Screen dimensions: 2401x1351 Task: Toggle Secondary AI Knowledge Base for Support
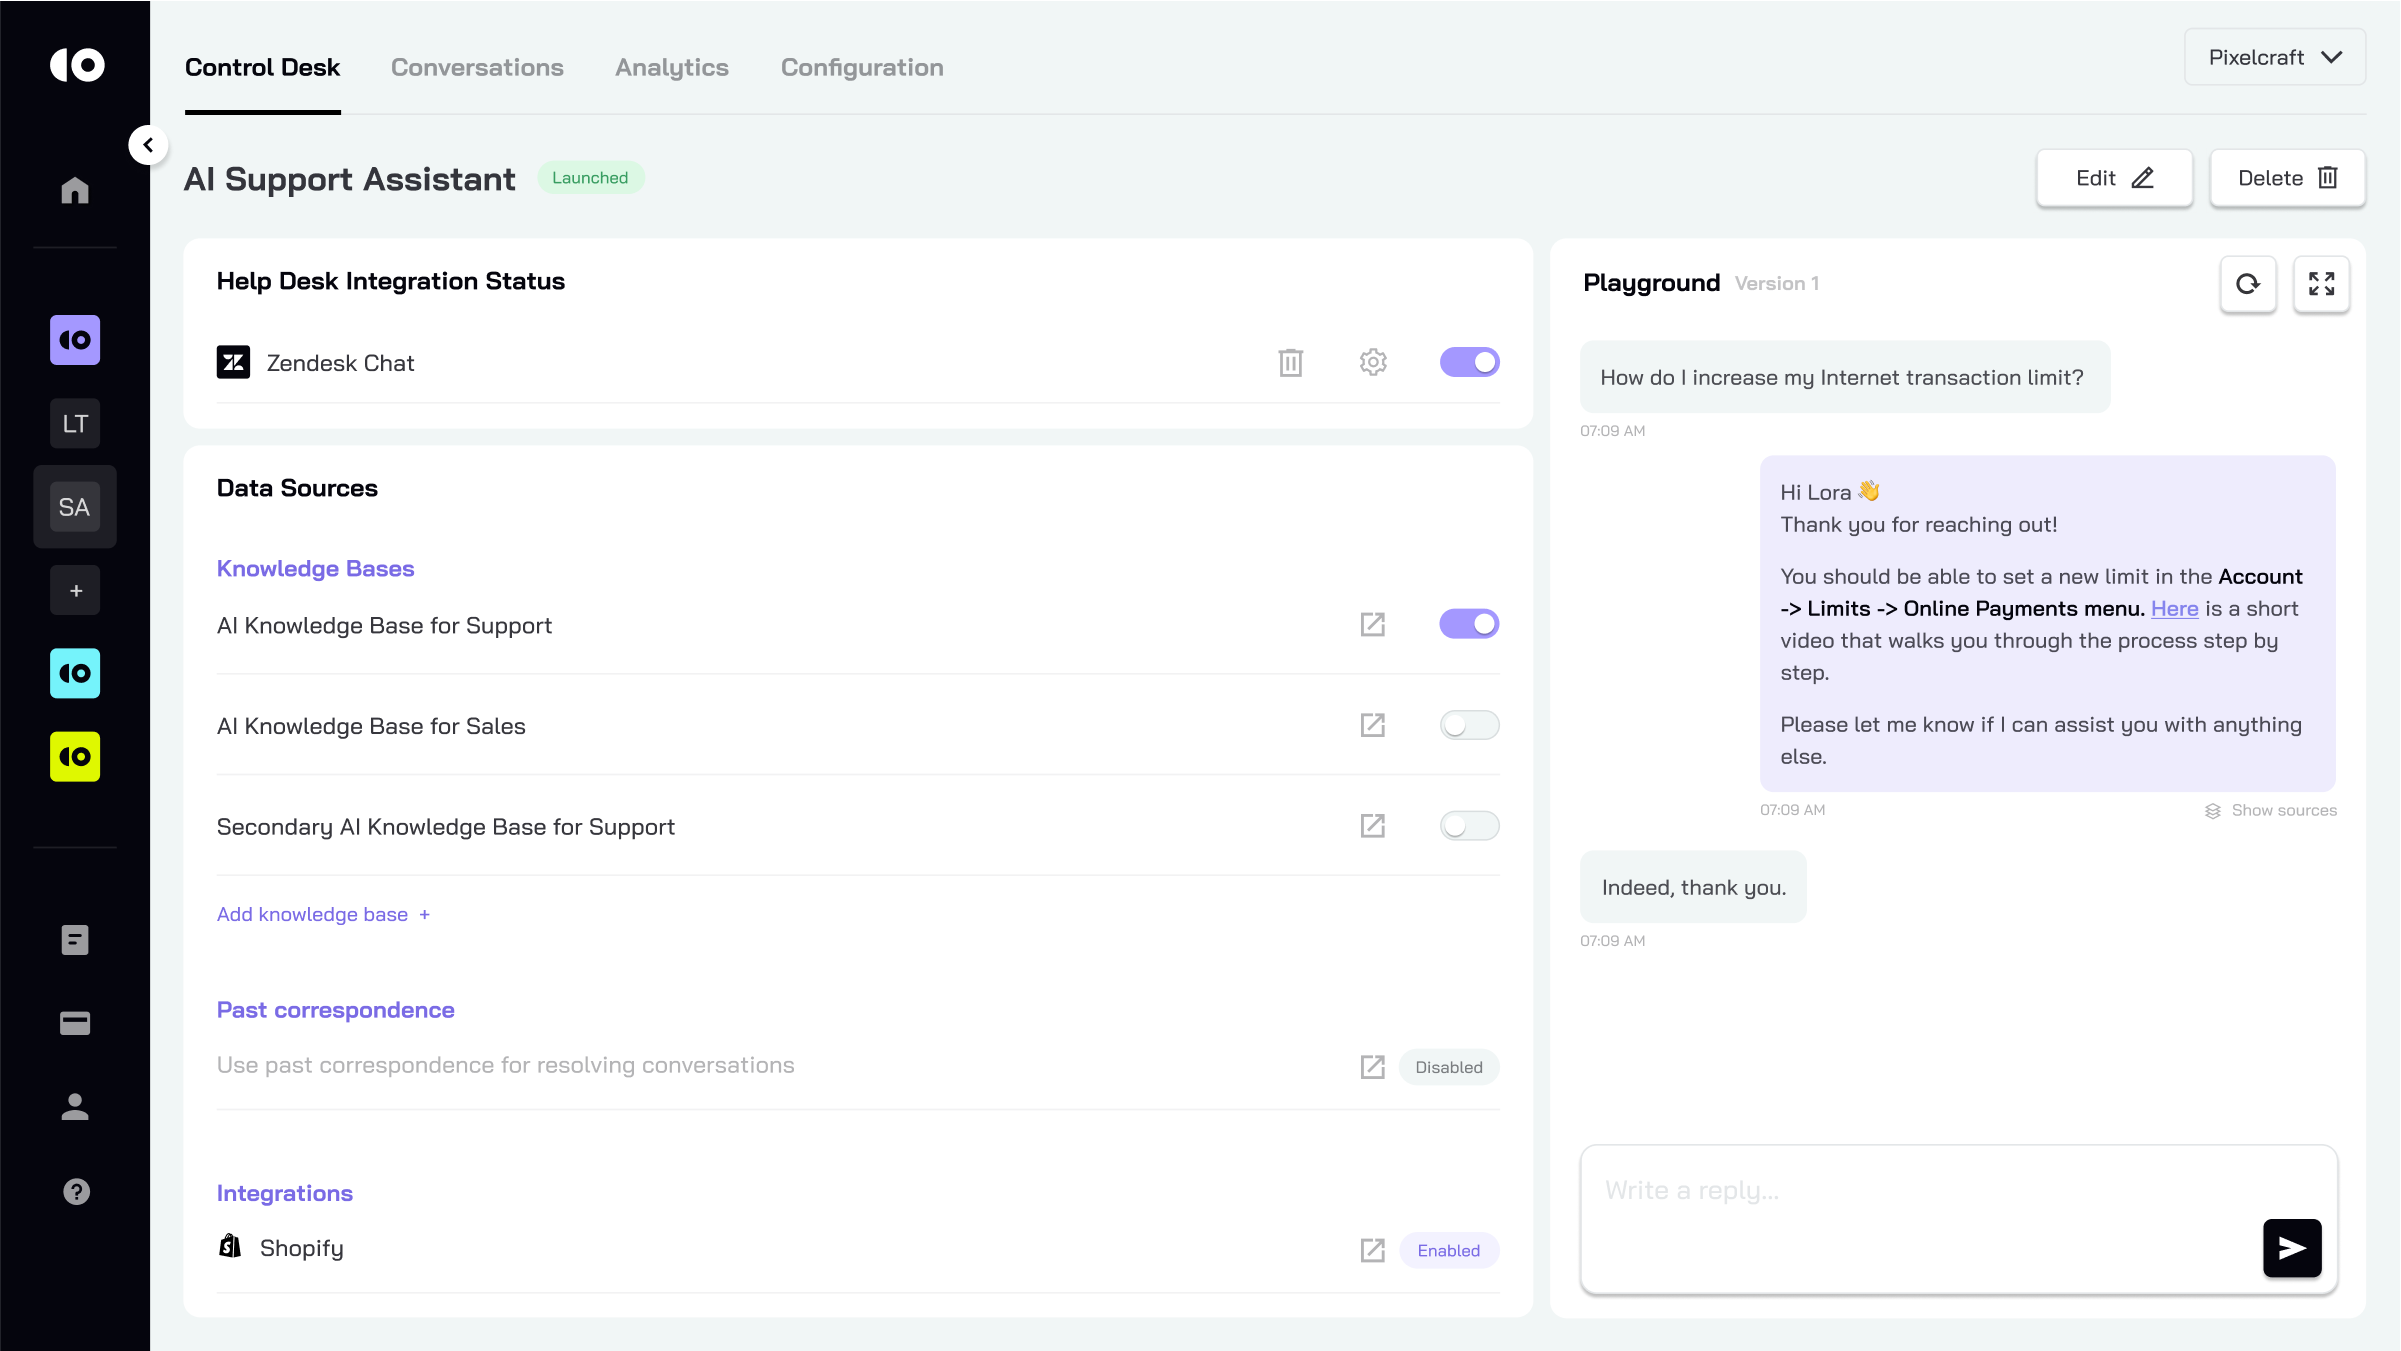pos(1468,825)
